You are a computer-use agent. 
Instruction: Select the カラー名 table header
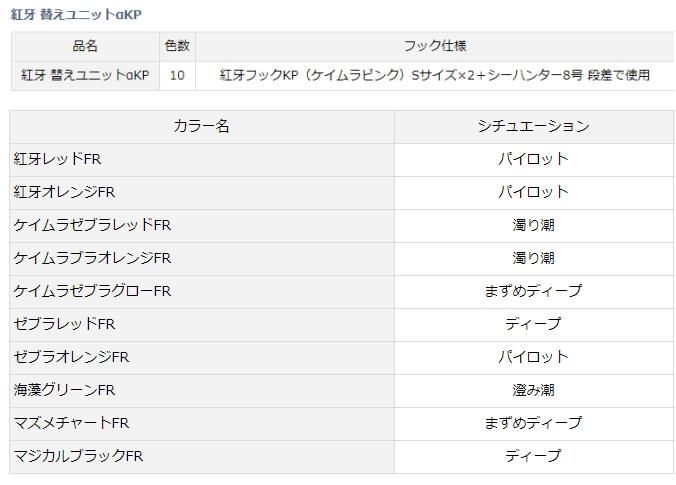(x=201, y=126)
